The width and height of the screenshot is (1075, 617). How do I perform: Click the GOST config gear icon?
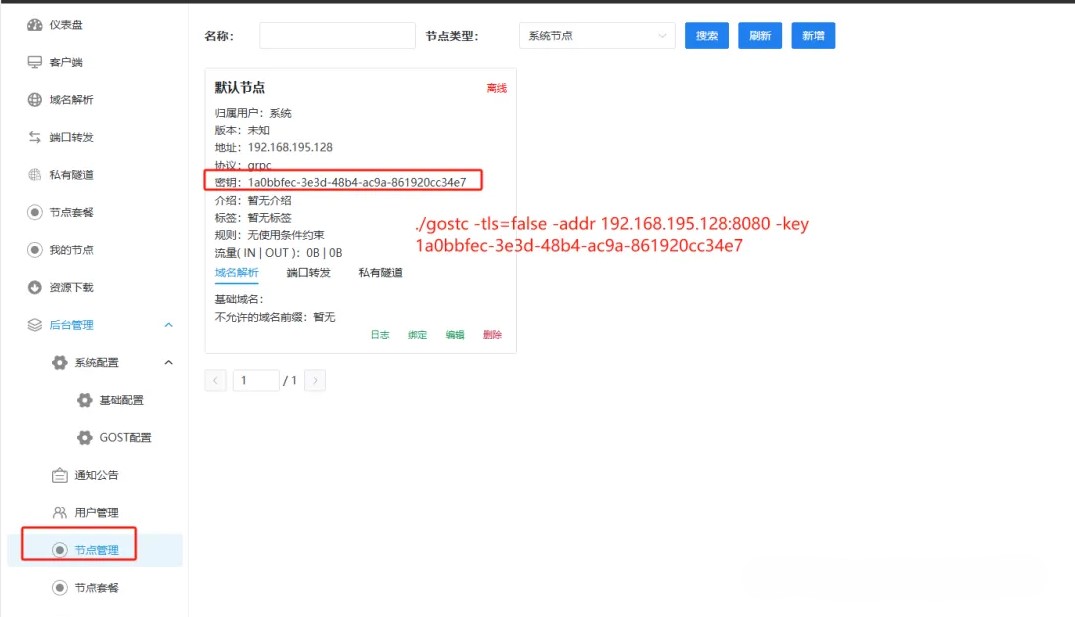85,438
